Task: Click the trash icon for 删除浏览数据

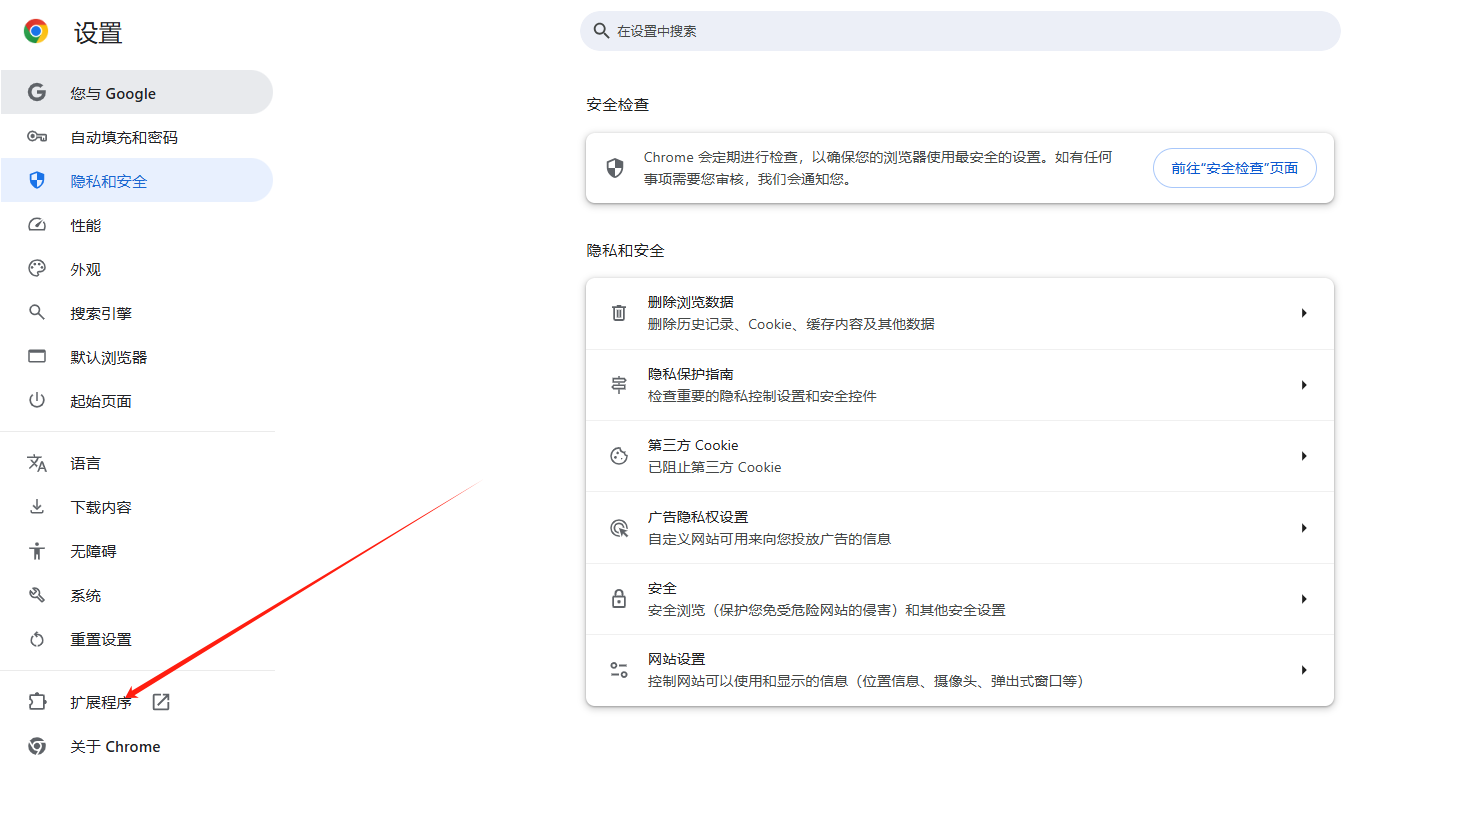Action: point(619,313)
